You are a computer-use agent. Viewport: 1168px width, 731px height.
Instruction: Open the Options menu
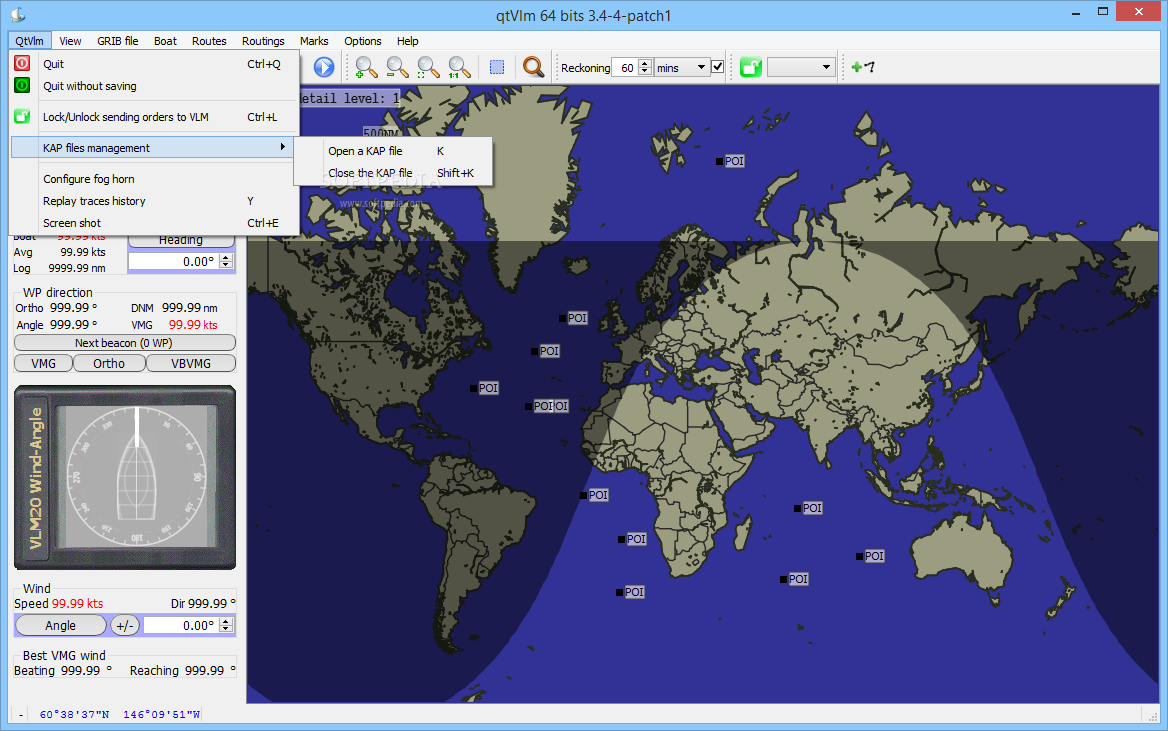pyautogui.click(x=363, y=41)
